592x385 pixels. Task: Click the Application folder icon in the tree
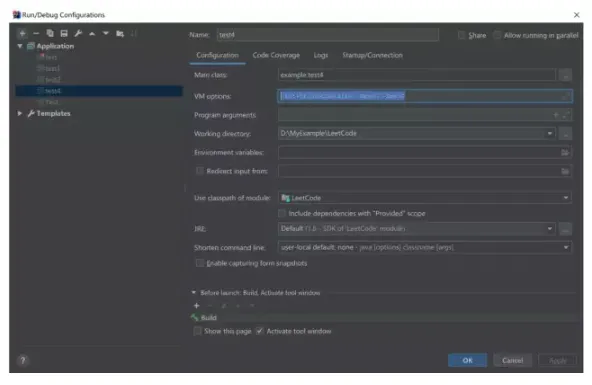tap(31, 46)
